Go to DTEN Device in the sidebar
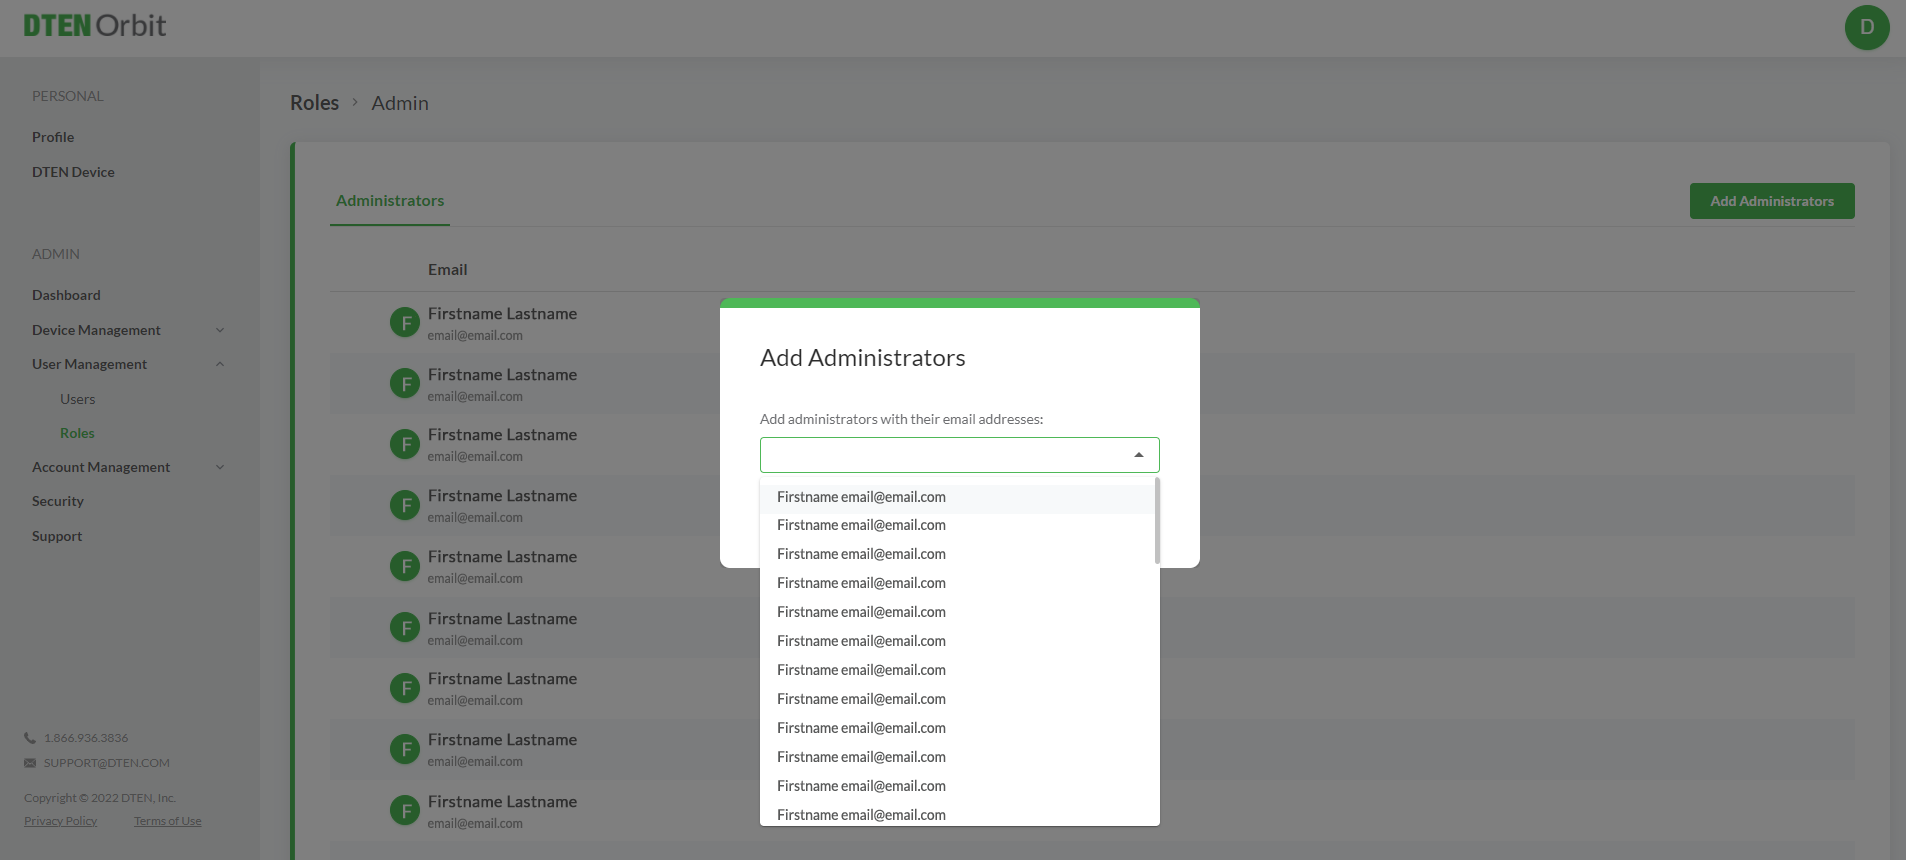 pos(73,172)
